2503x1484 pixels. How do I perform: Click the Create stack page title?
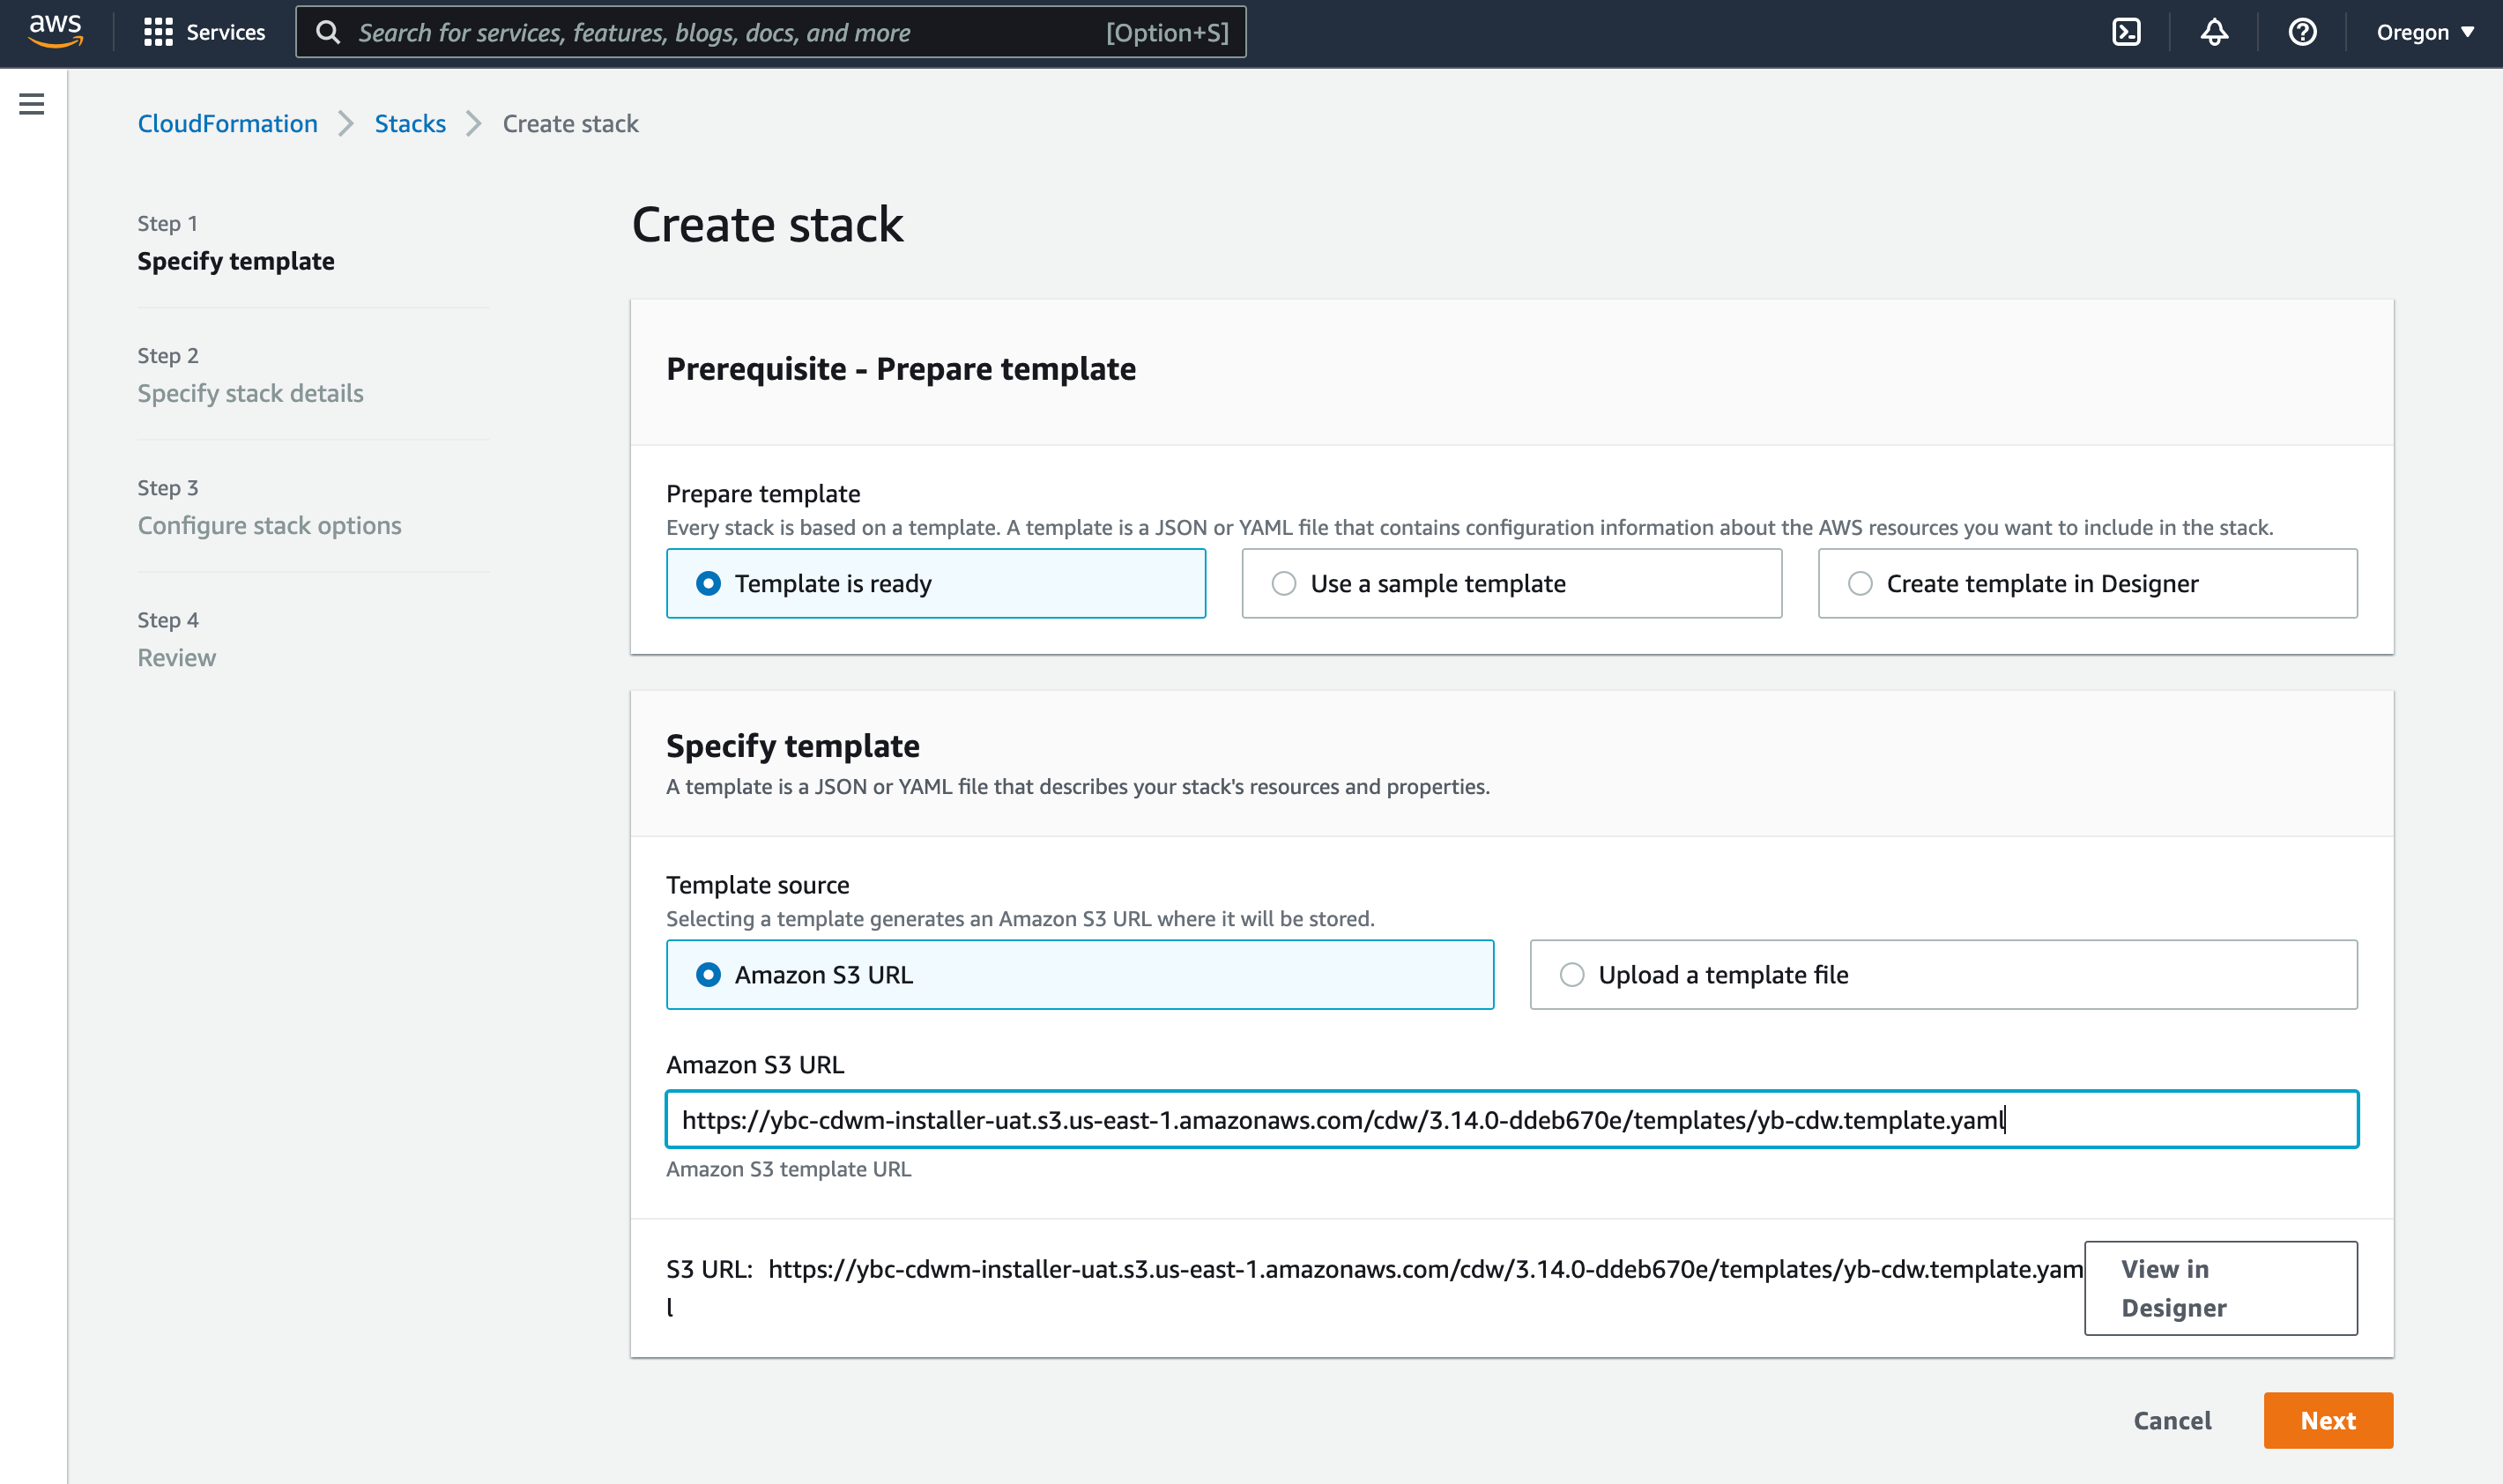click(767, 223)
